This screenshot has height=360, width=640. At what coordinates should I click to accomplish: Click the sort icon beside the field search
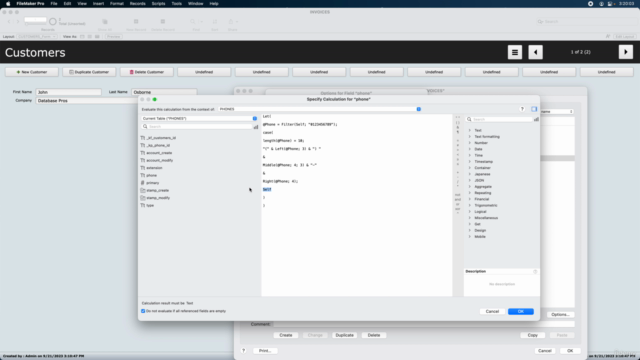[256, 127]
